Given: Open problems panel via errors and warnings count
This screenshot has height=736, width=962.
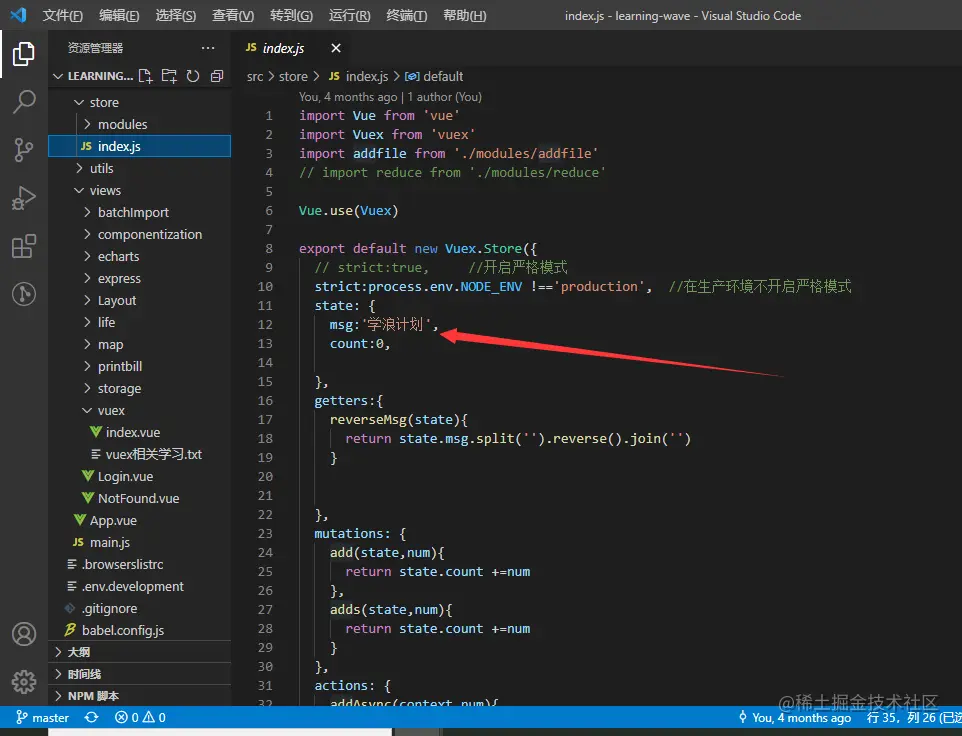Looking at the screenshot, I should (140, 718).
